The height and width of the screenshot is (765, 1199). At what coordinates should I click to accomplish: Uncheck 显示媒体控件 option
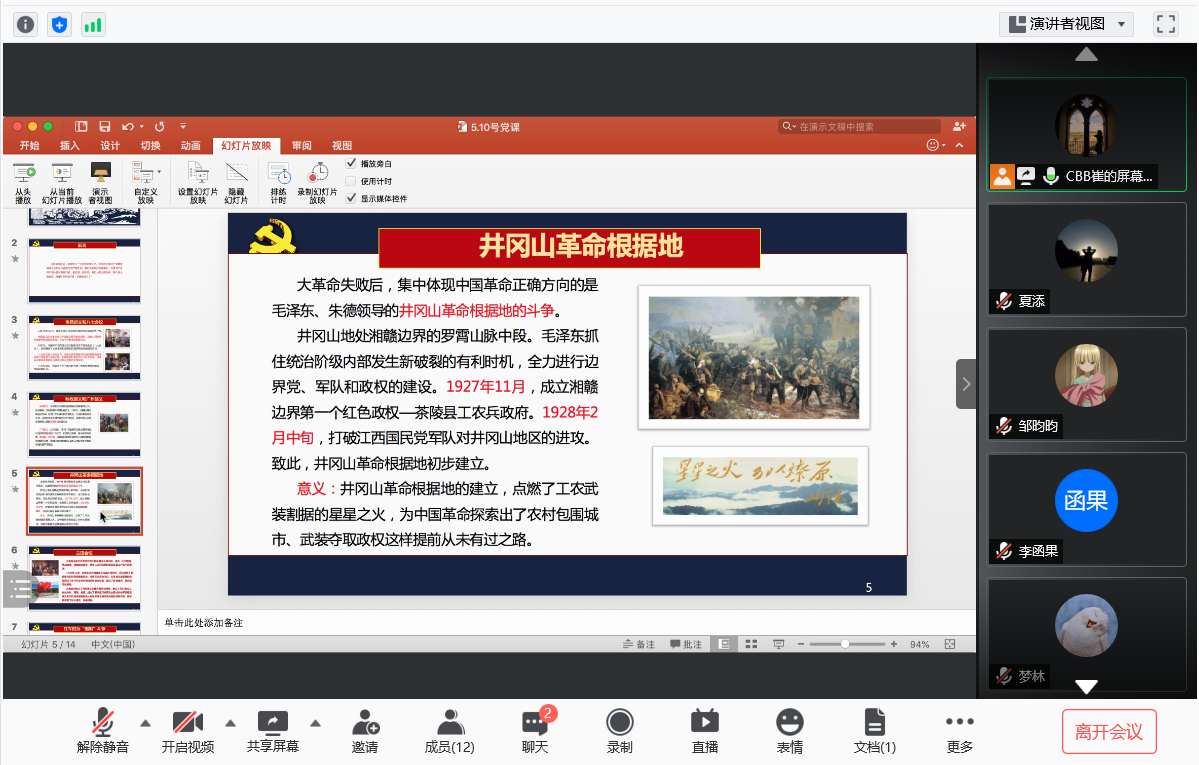352,197
